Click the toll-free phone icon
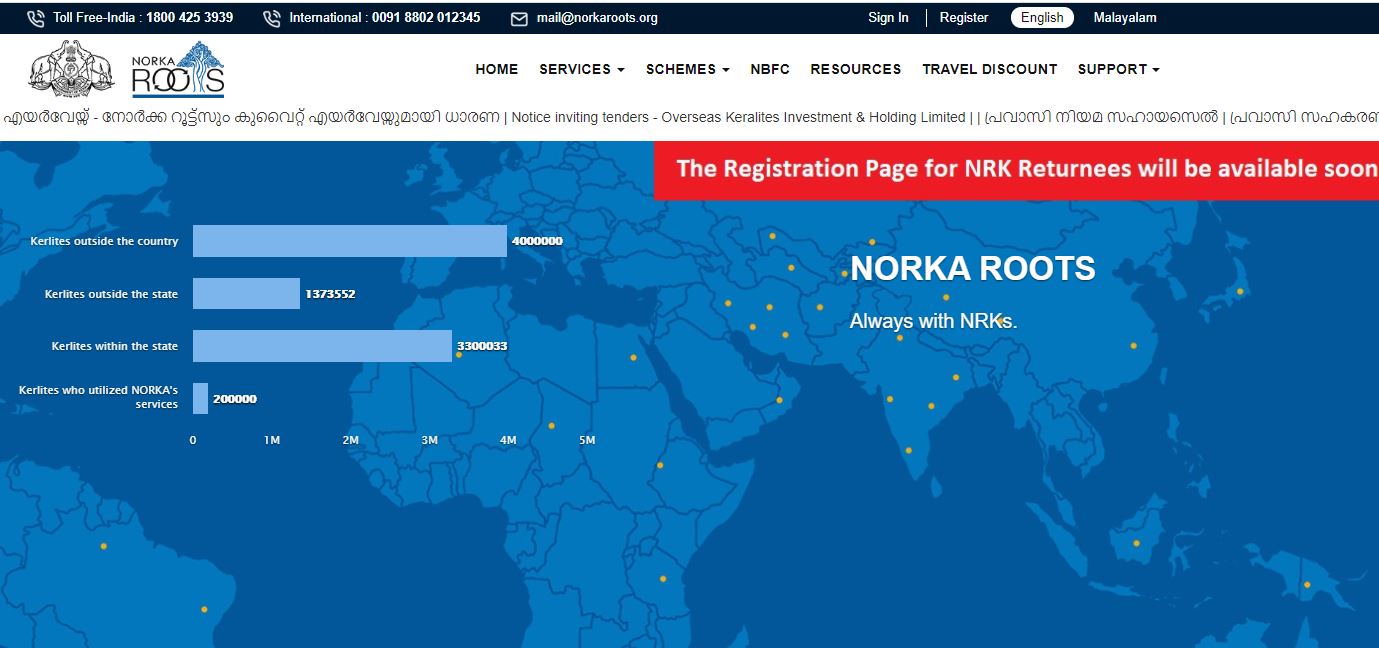 [36, 18]
